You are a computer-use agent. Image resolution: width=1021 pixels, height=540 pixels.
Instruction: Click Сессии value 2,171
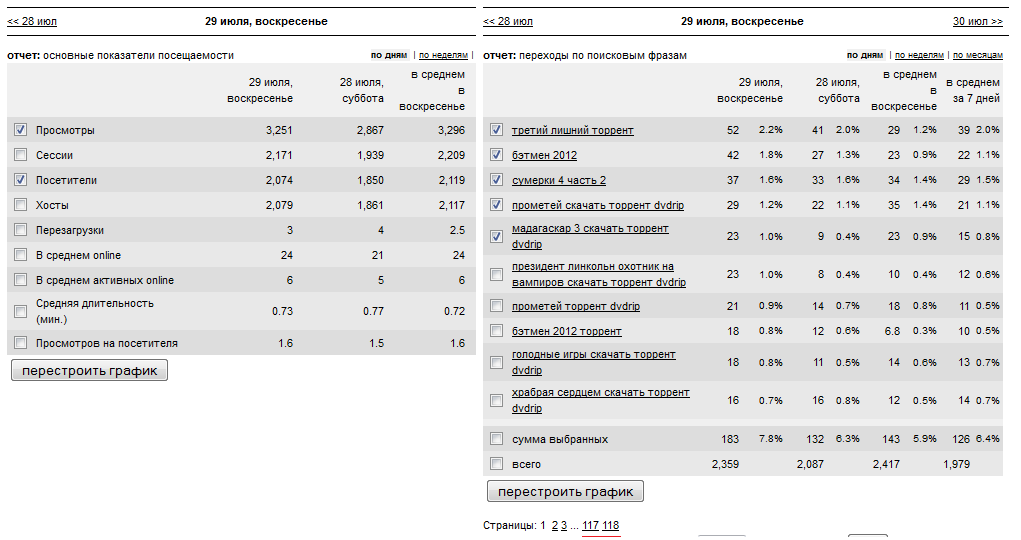pyautogui.click(x=279, y=155)
